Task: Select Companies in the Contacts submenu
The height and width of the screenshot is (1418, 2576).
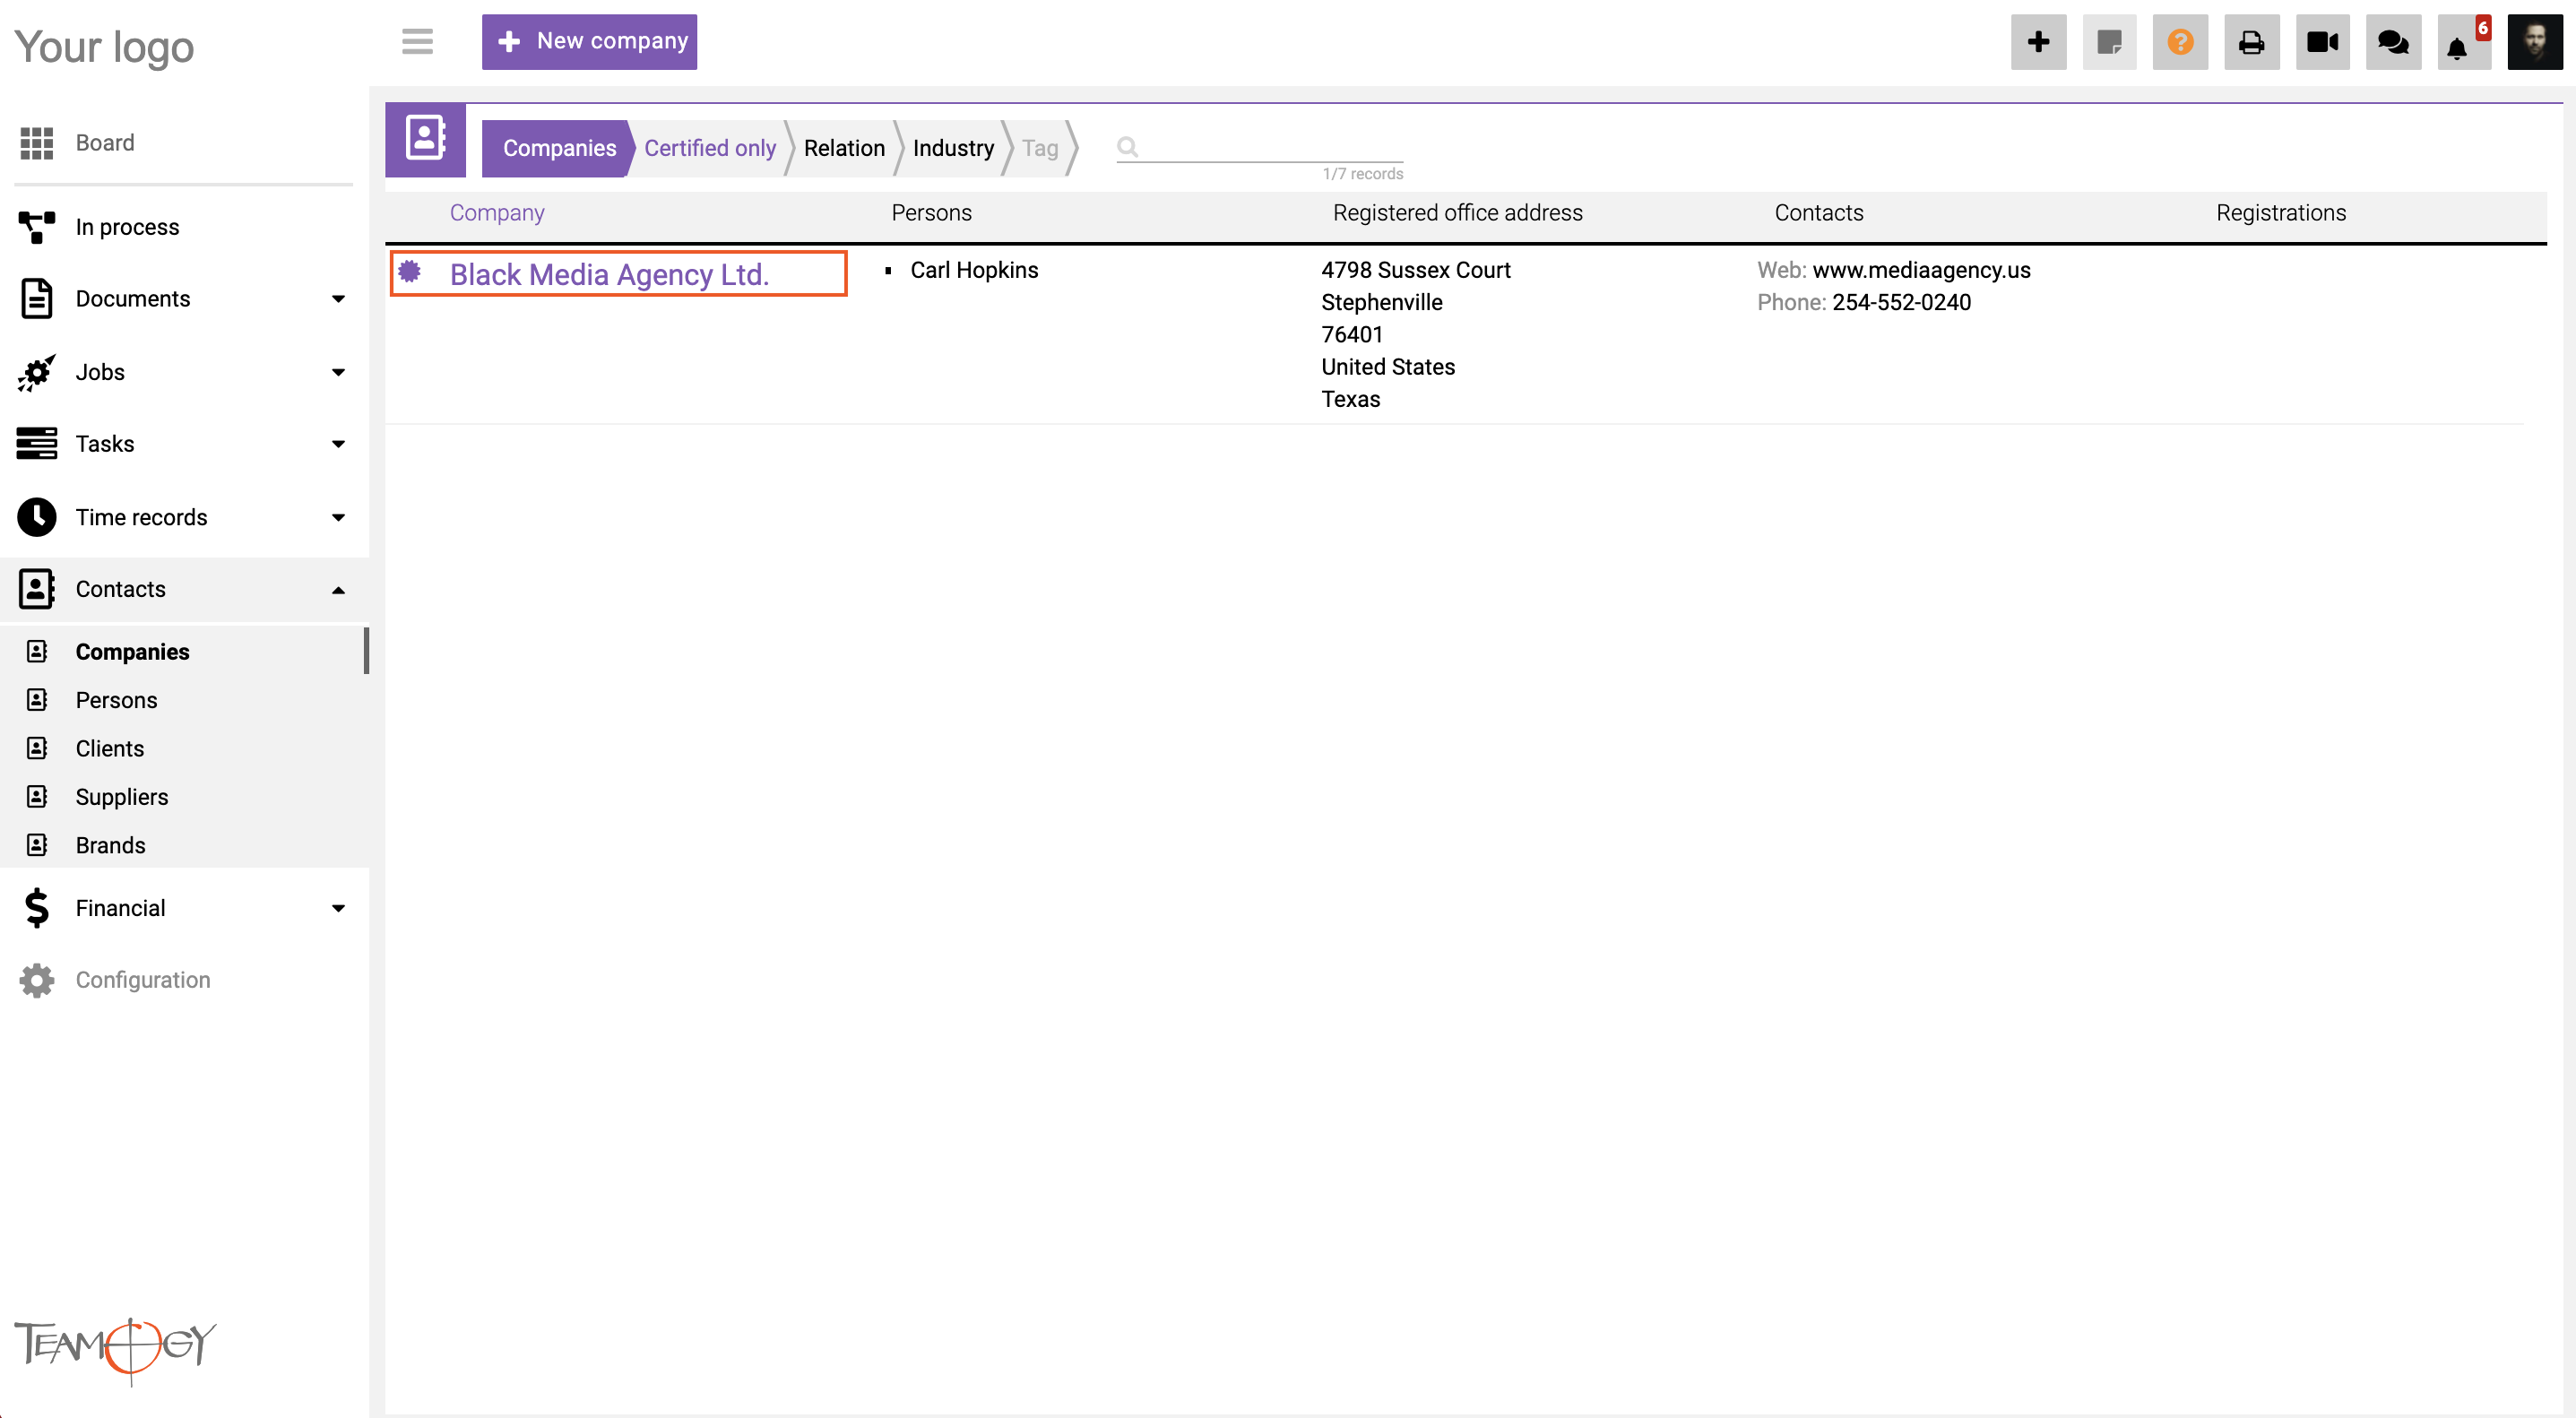Action: [132, 652]
